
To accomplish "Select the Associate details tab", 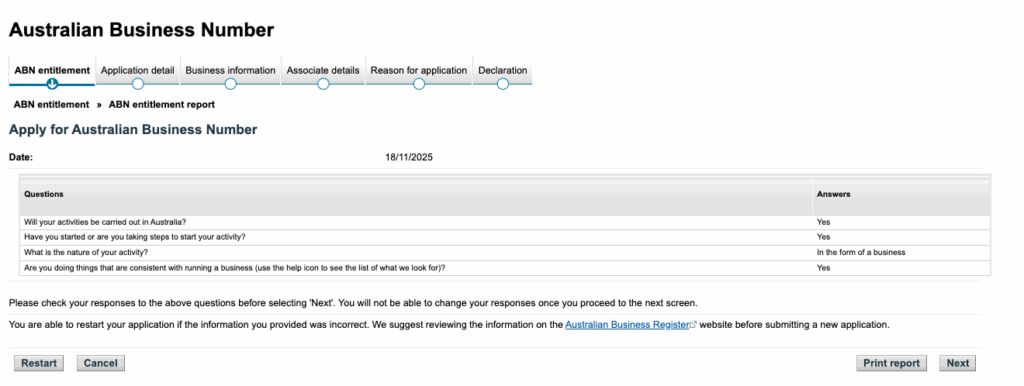I will tap(323, 71).
